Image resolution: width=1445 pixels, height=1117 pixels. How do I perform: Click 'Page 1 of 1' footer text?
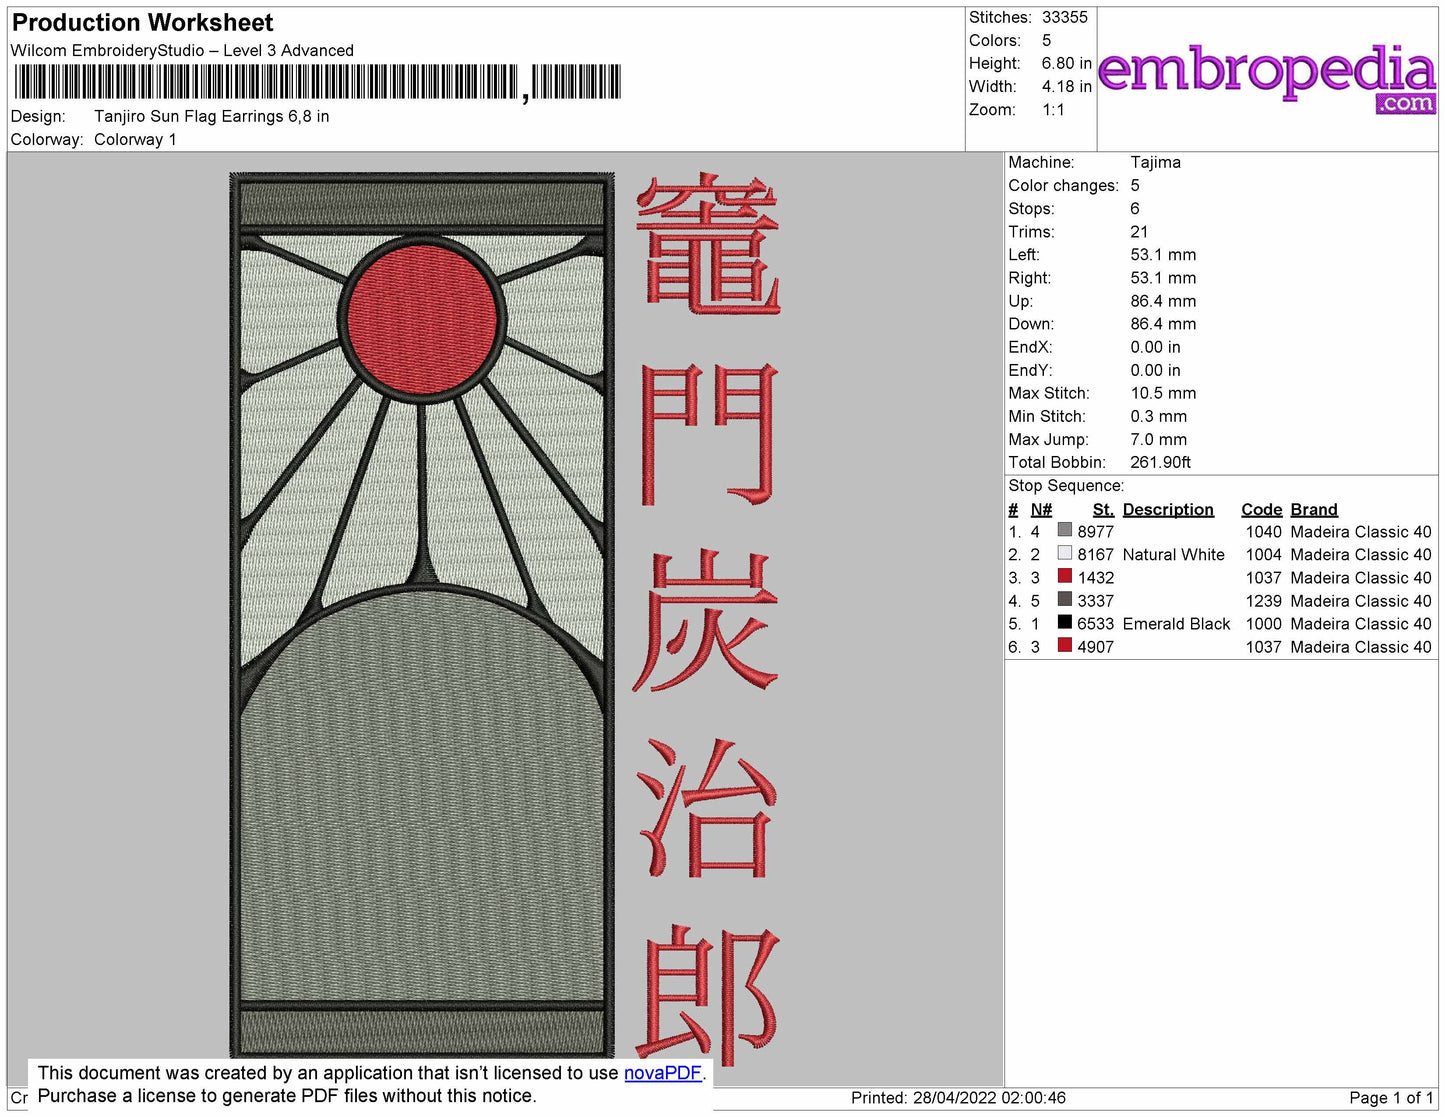(x=1391, y=1097)
